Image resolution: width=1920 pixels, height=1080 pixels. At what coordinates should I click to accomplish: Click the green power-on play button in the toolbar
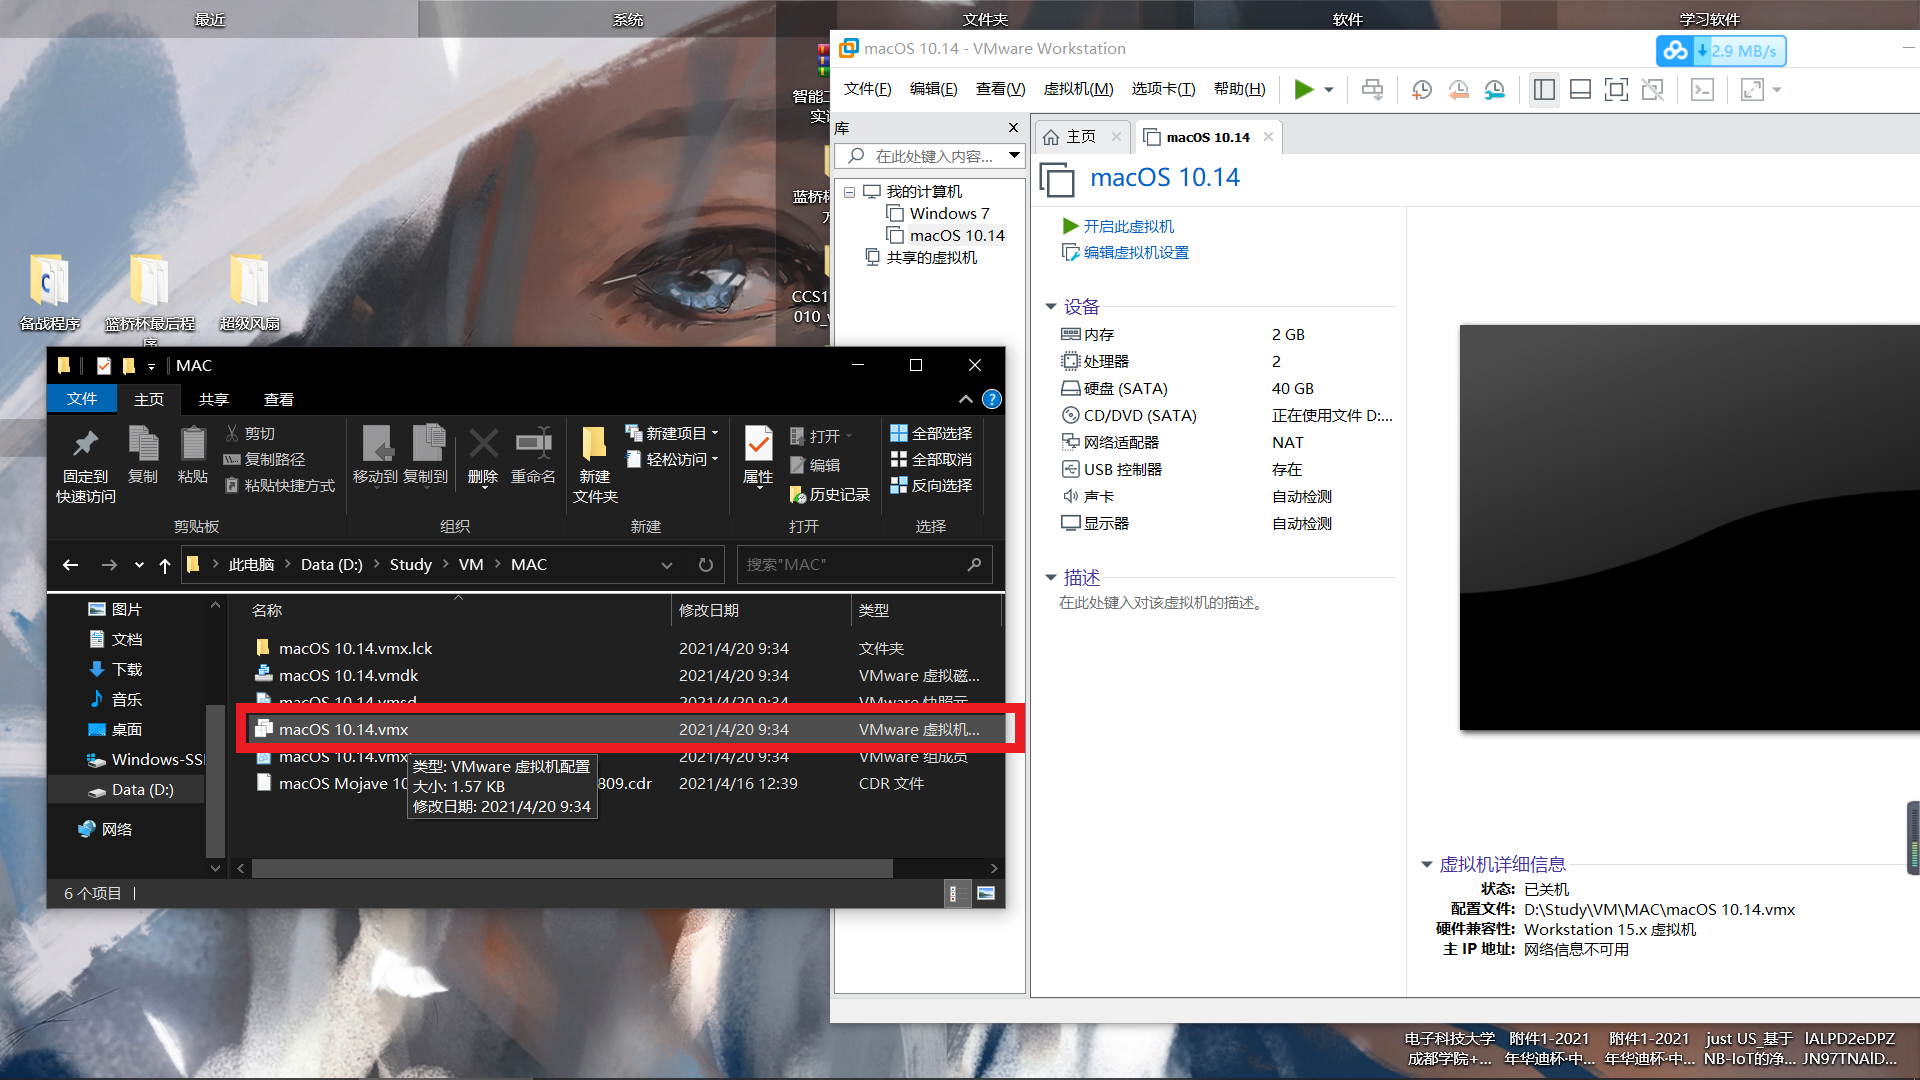pos(1303,90)
